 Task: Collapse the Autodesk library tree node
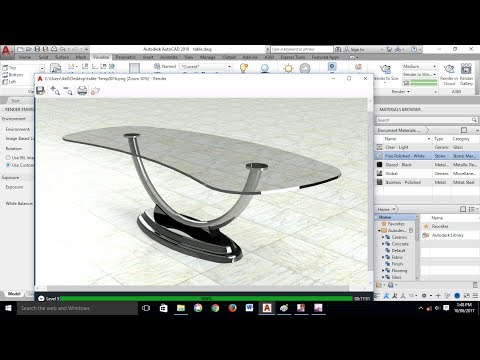coord(379,231)
